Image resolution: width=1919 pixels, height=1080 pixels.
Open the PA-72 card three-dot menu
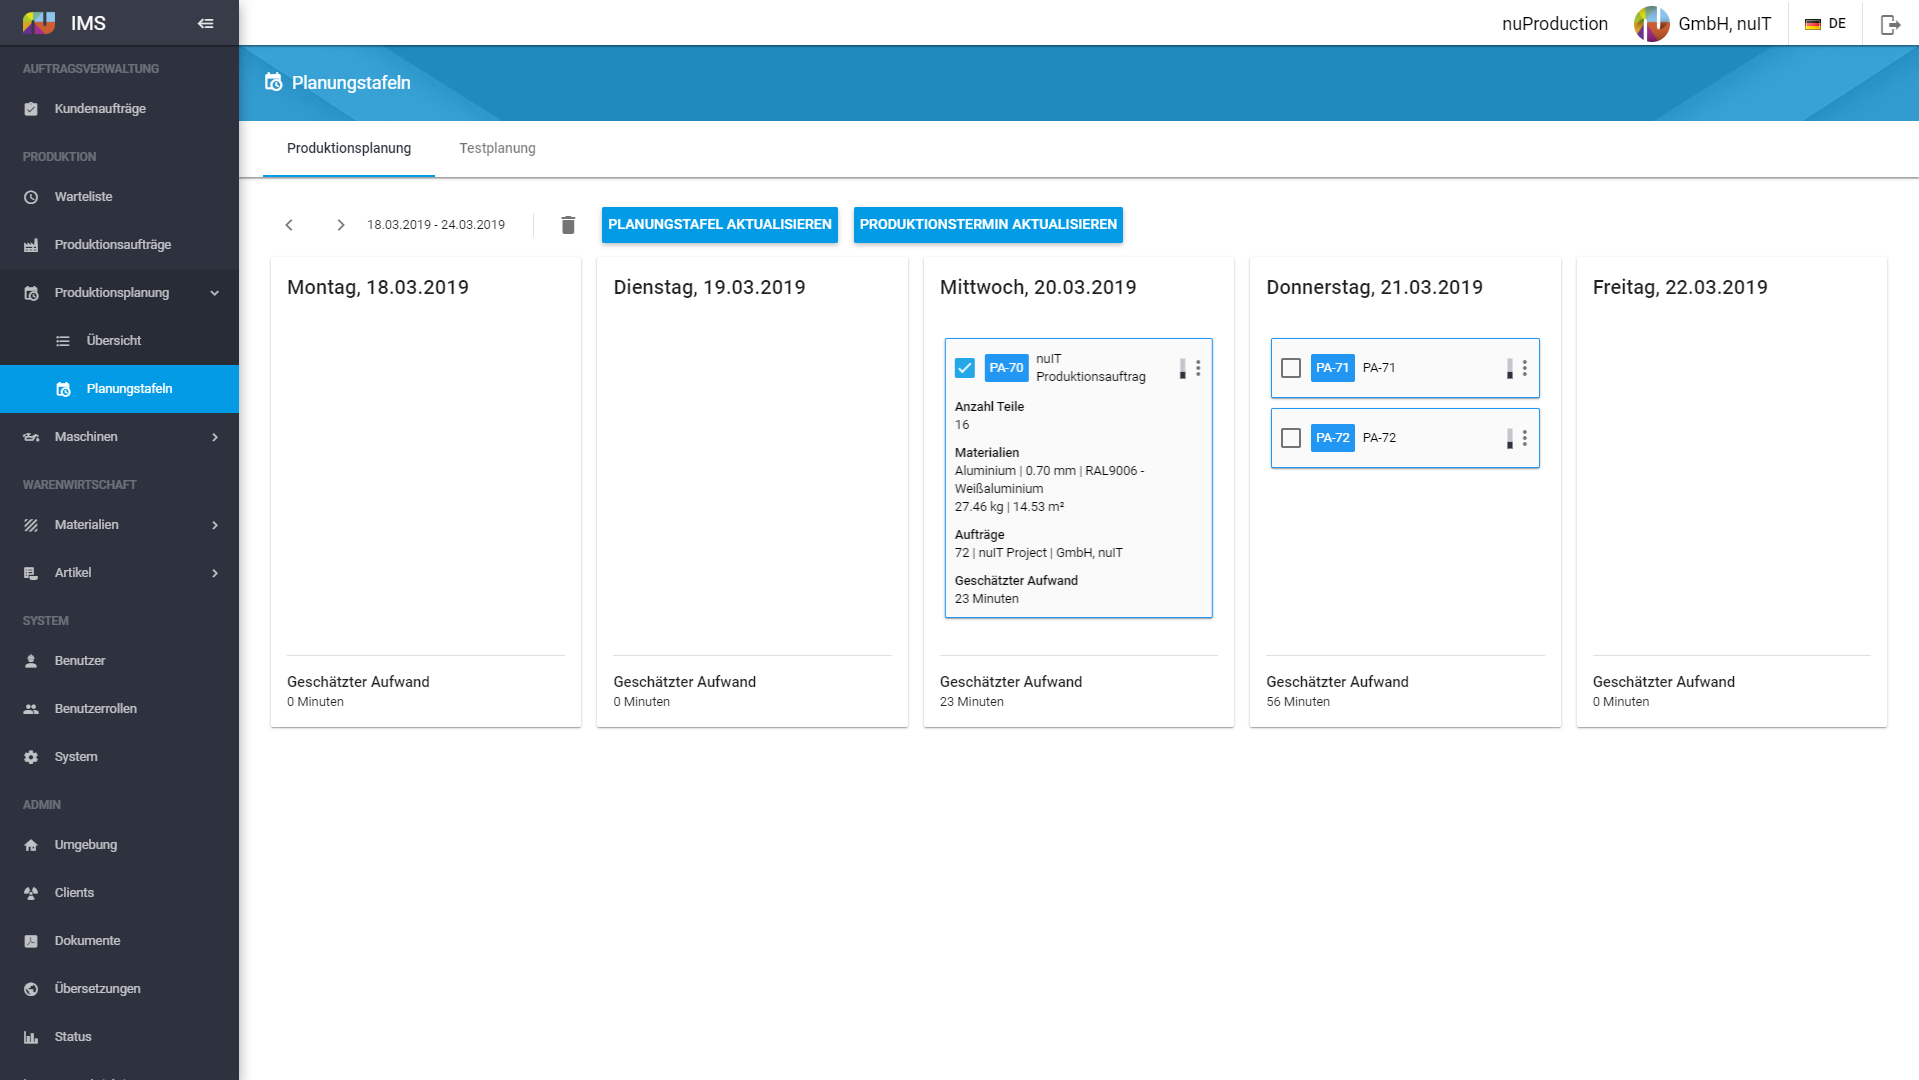point(1525,438)
